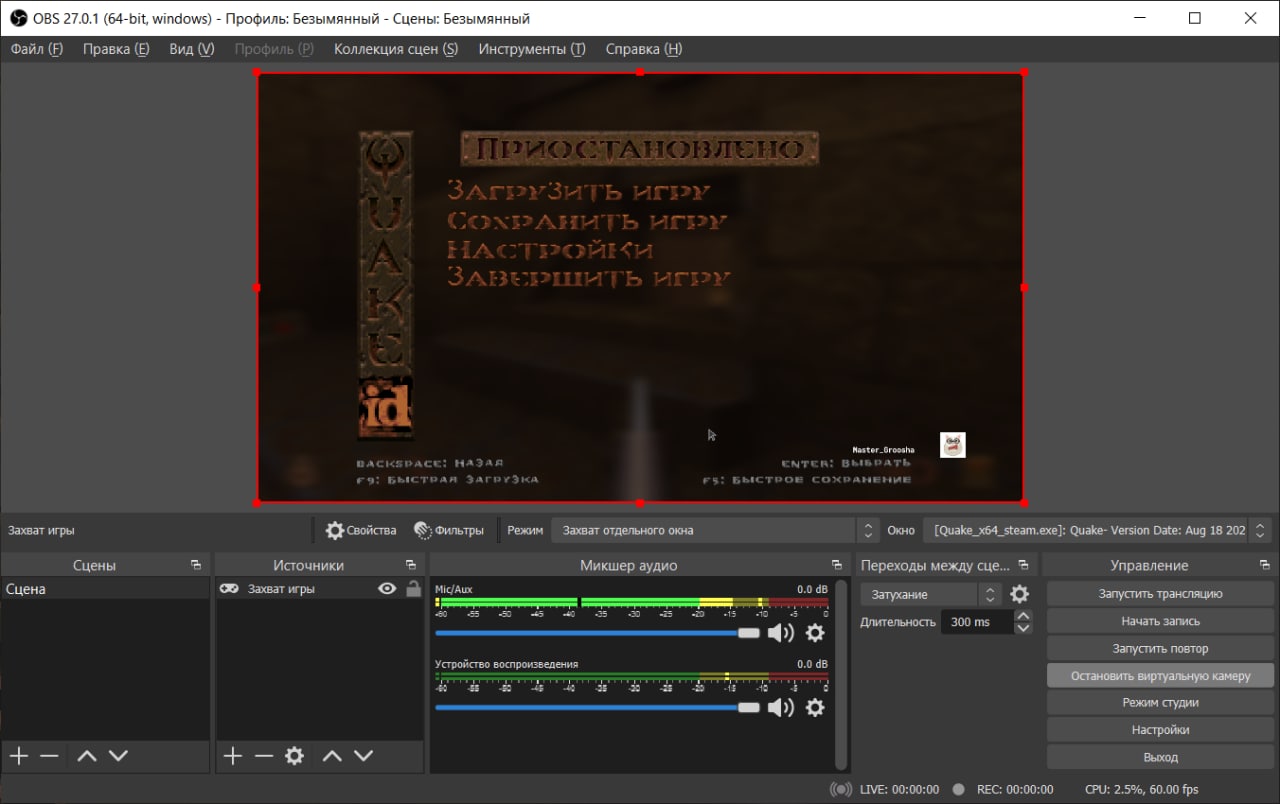Remove the selected scene with the minus icon
The width and height of the screenshot is (1280, 804).
pyautogui.click(x=49, y=756)
